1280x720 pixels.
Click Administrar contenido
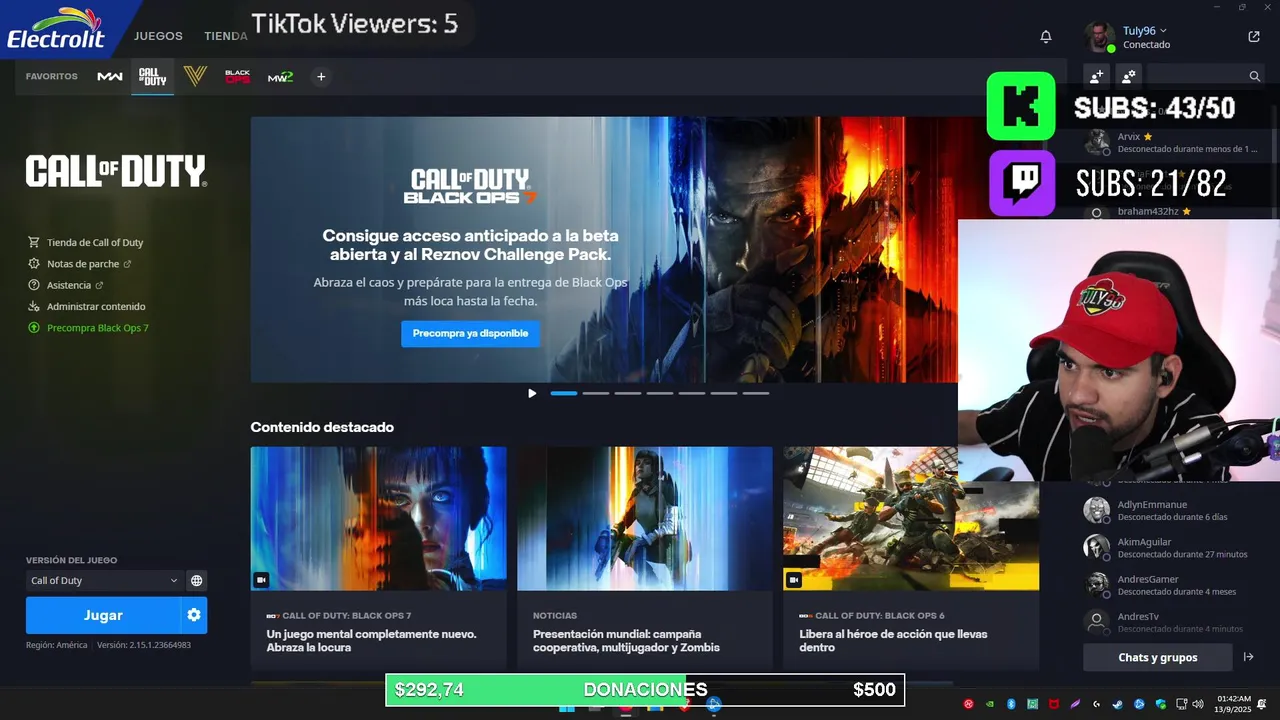(x=87, y=306)
